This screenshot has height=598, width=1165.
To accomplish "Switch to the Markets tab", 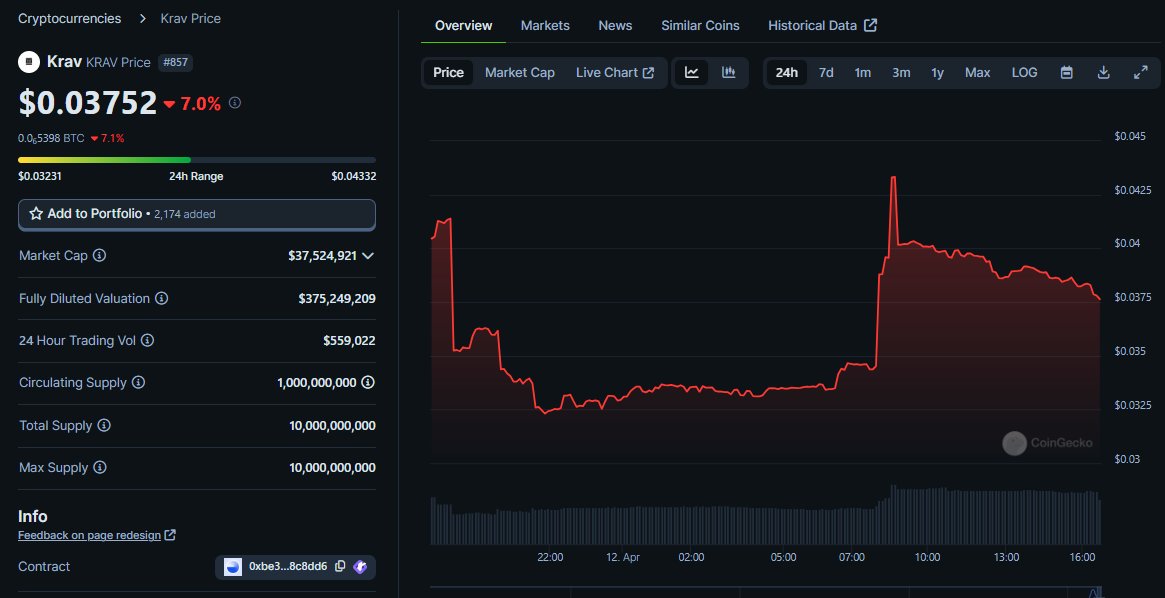I will pos(545,25).
